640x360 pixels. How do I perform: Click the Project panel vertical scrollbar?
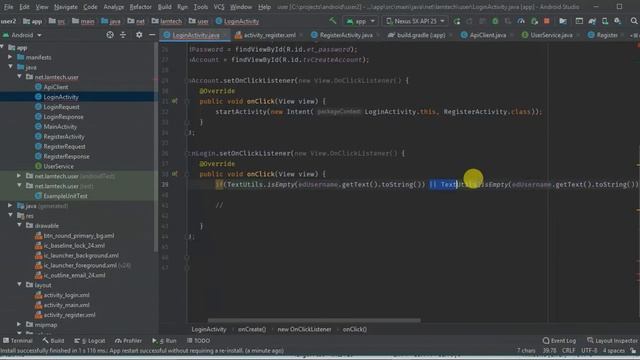click(156, 147)
